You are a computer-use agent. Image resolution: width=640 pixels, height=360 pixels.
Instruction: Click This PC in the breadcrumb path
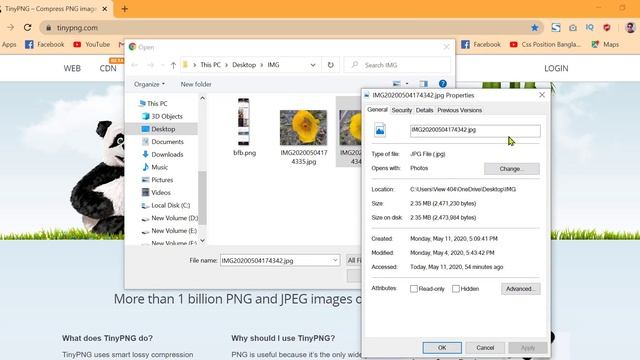(x=210, y=65)
